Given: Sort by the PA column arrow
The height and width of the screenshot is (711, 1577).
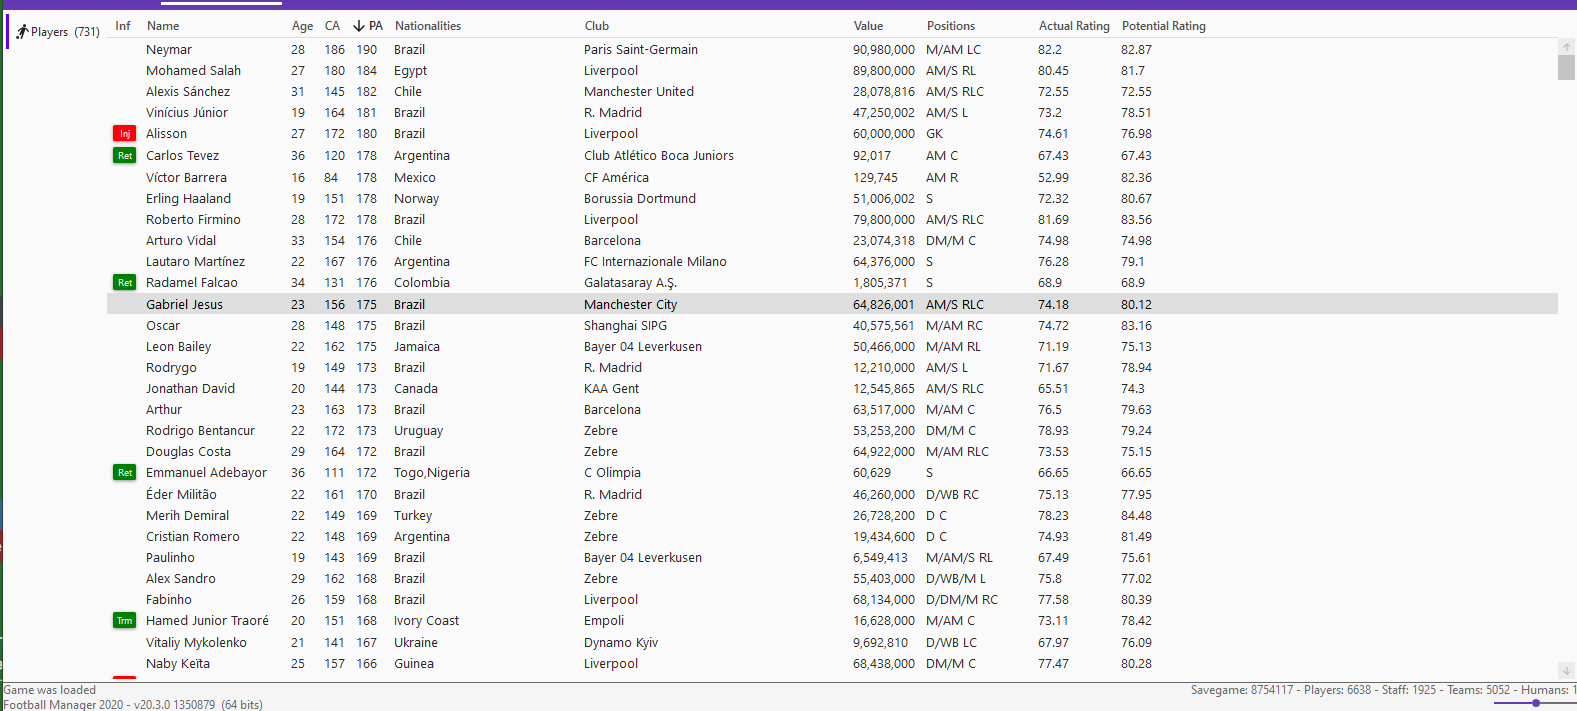Looking at the screenshot, I should tap(359, 26).
